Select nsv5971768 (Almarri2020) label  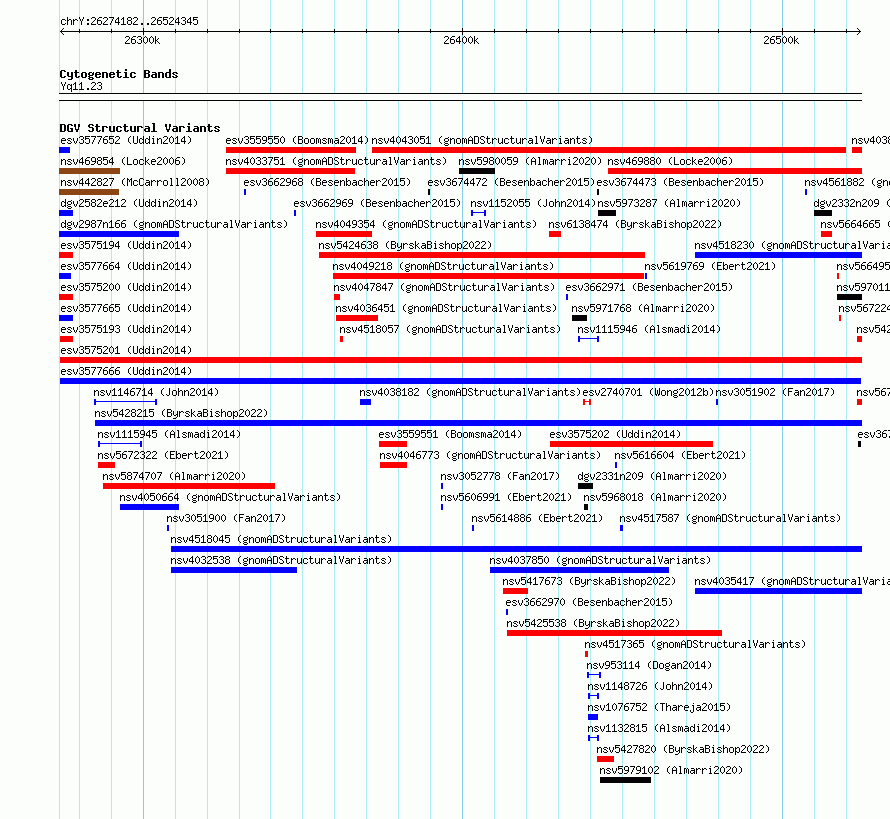click(x=643, y=308)
